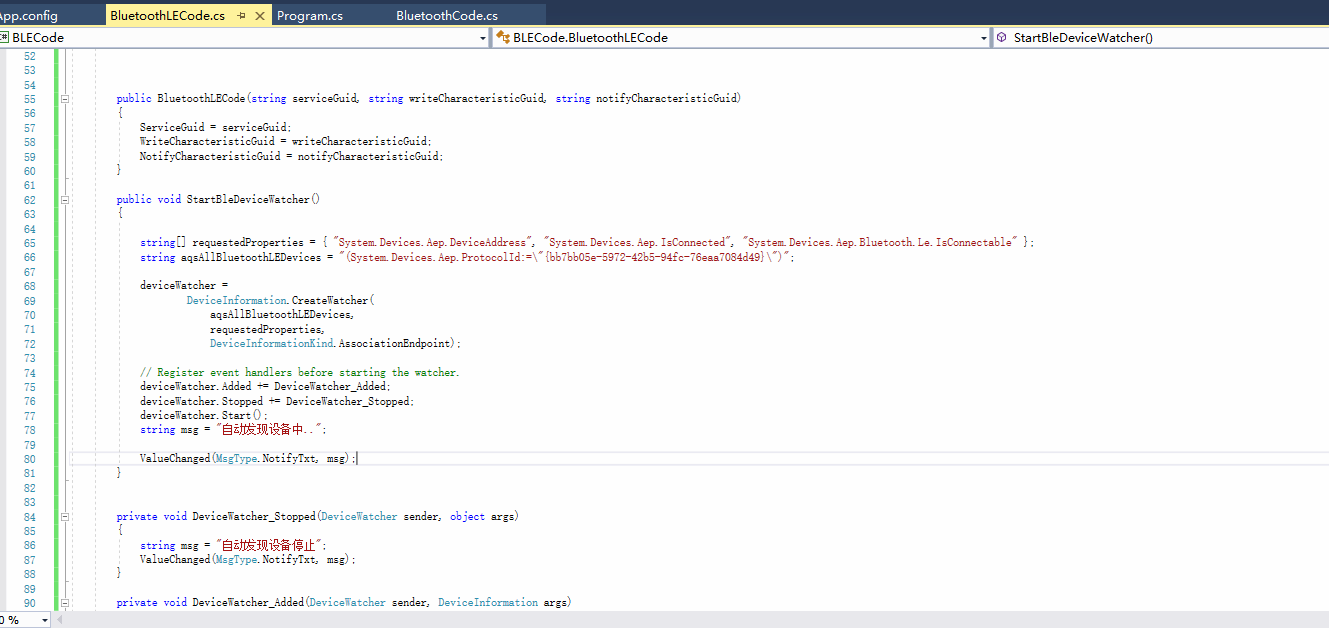Click 'deviceWatcher.Added += DeviceWatcher_Added;' on line 75

(265, 386)
